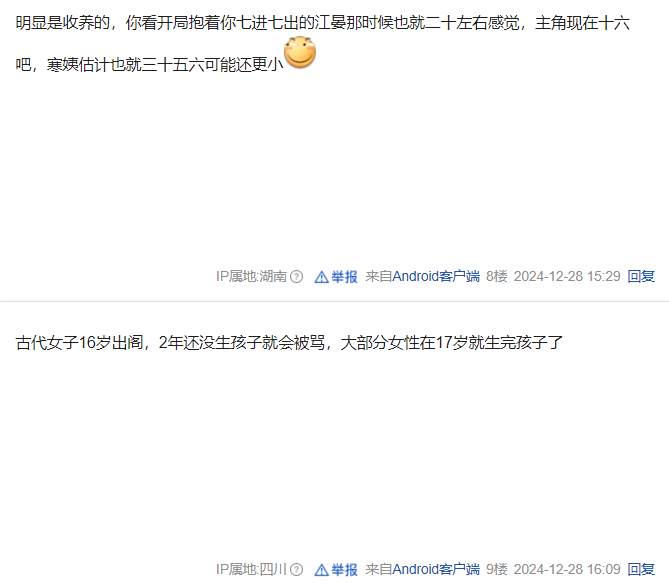Click the warning triangle icon on the 8楼 post
The image size is (669, 588).
(x=321, y=277)
